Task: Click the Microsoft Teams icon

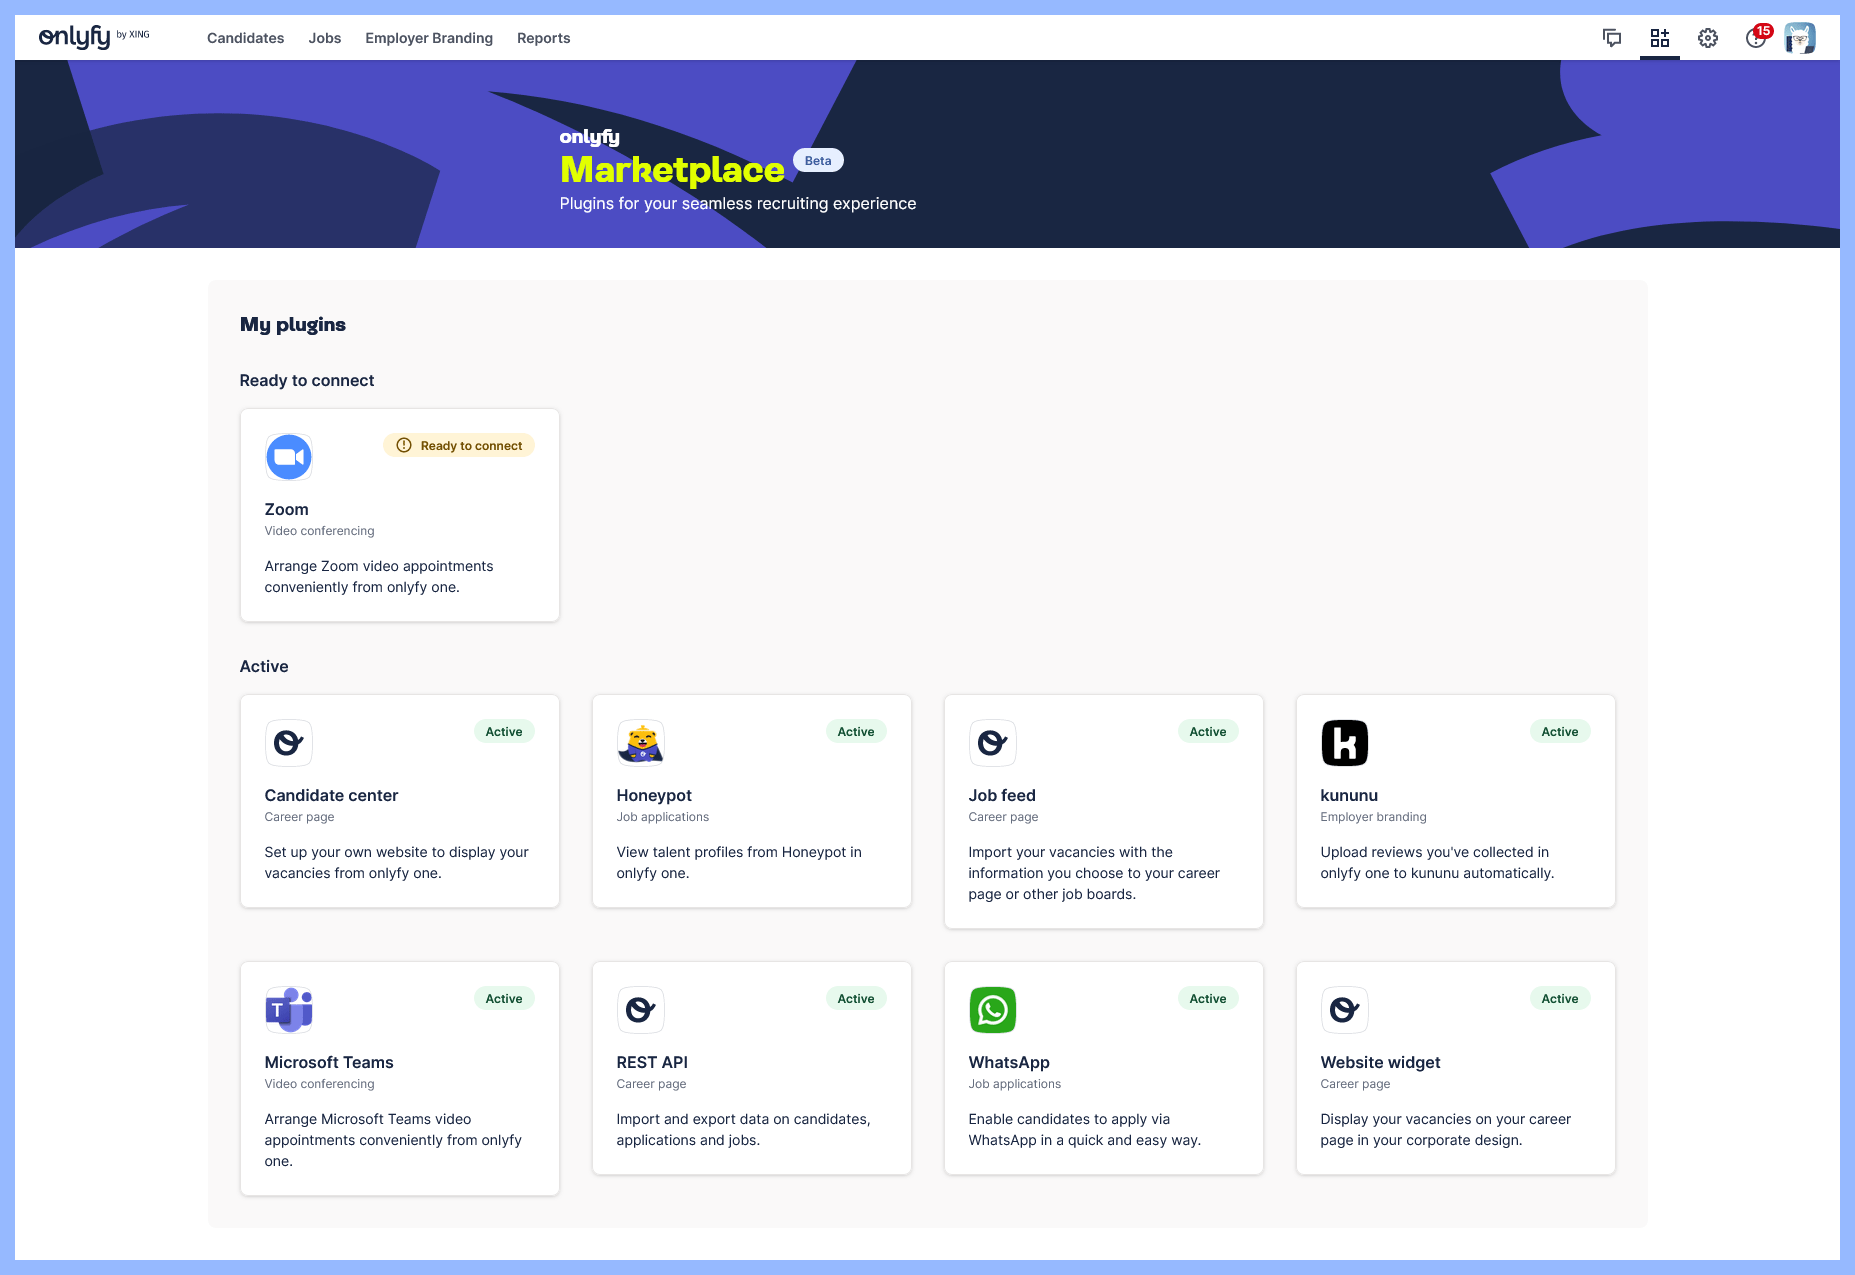Action: pyautogui.click(x=289, y=1010)
